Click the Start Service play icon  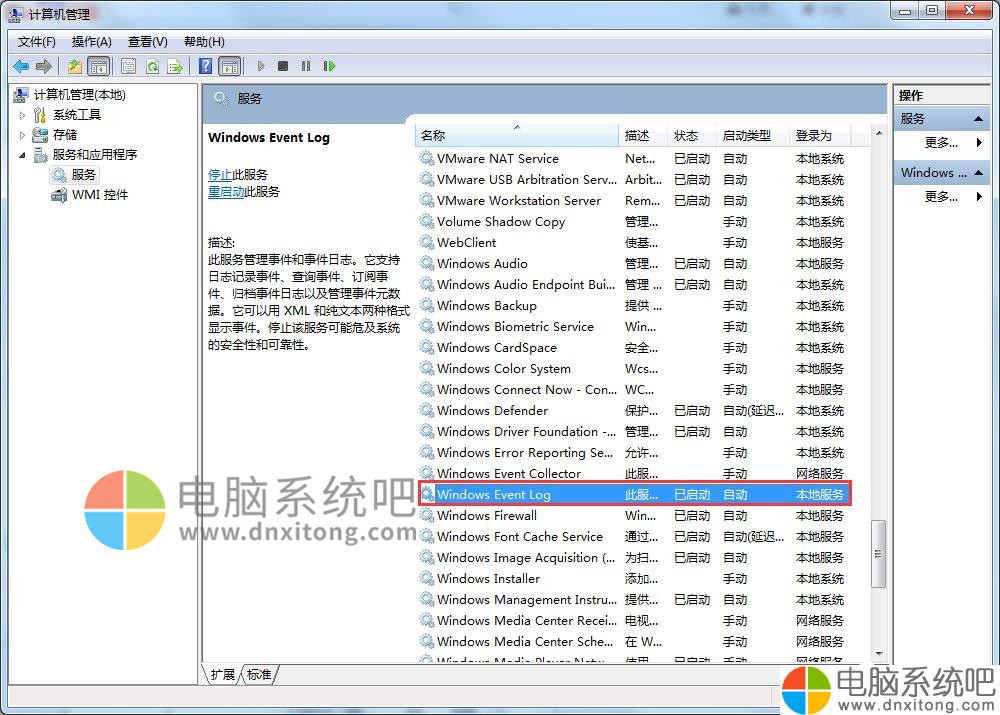[260, 66]
